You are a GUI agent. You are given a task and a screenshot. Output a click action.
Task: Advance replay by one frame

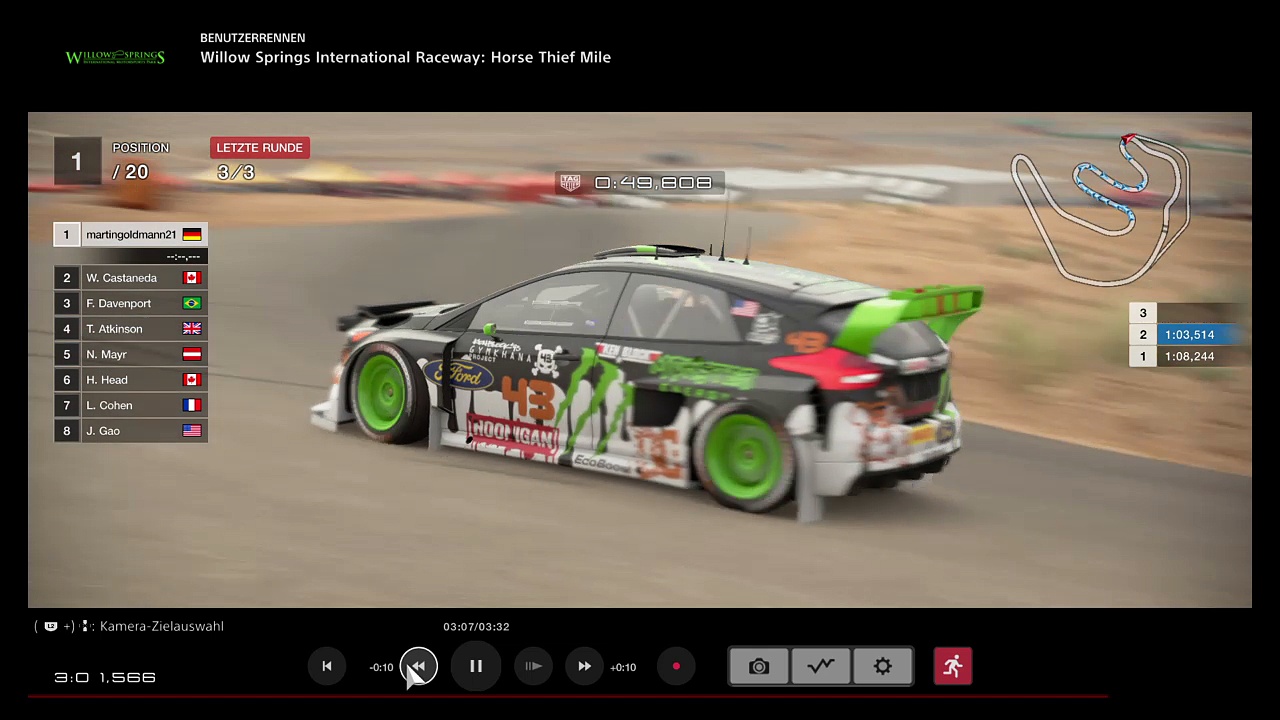(533, 667)
